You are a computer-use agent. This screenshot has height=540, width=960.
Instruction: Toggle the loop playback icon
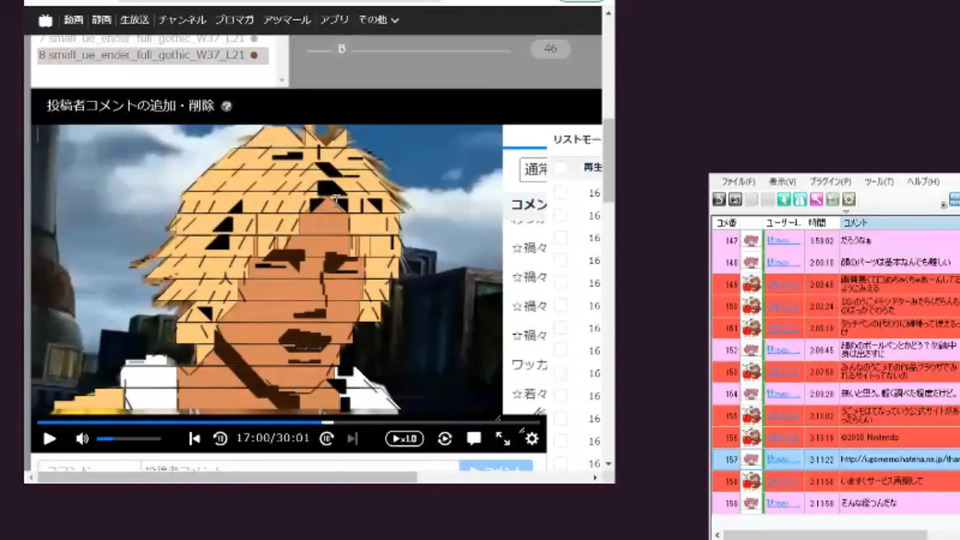pos(445,438)
